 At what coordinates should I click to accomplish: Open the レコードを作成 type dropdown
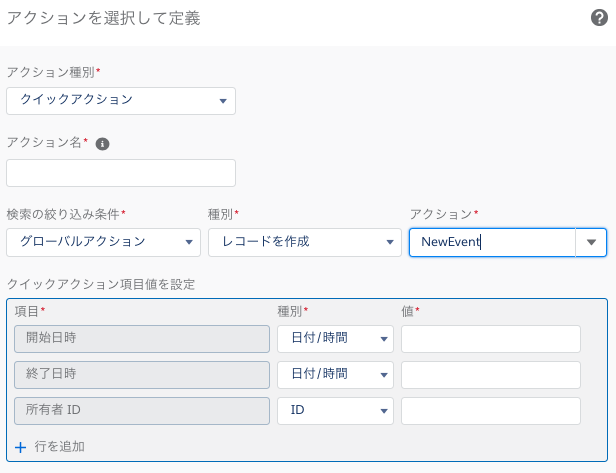pos(305,242)
